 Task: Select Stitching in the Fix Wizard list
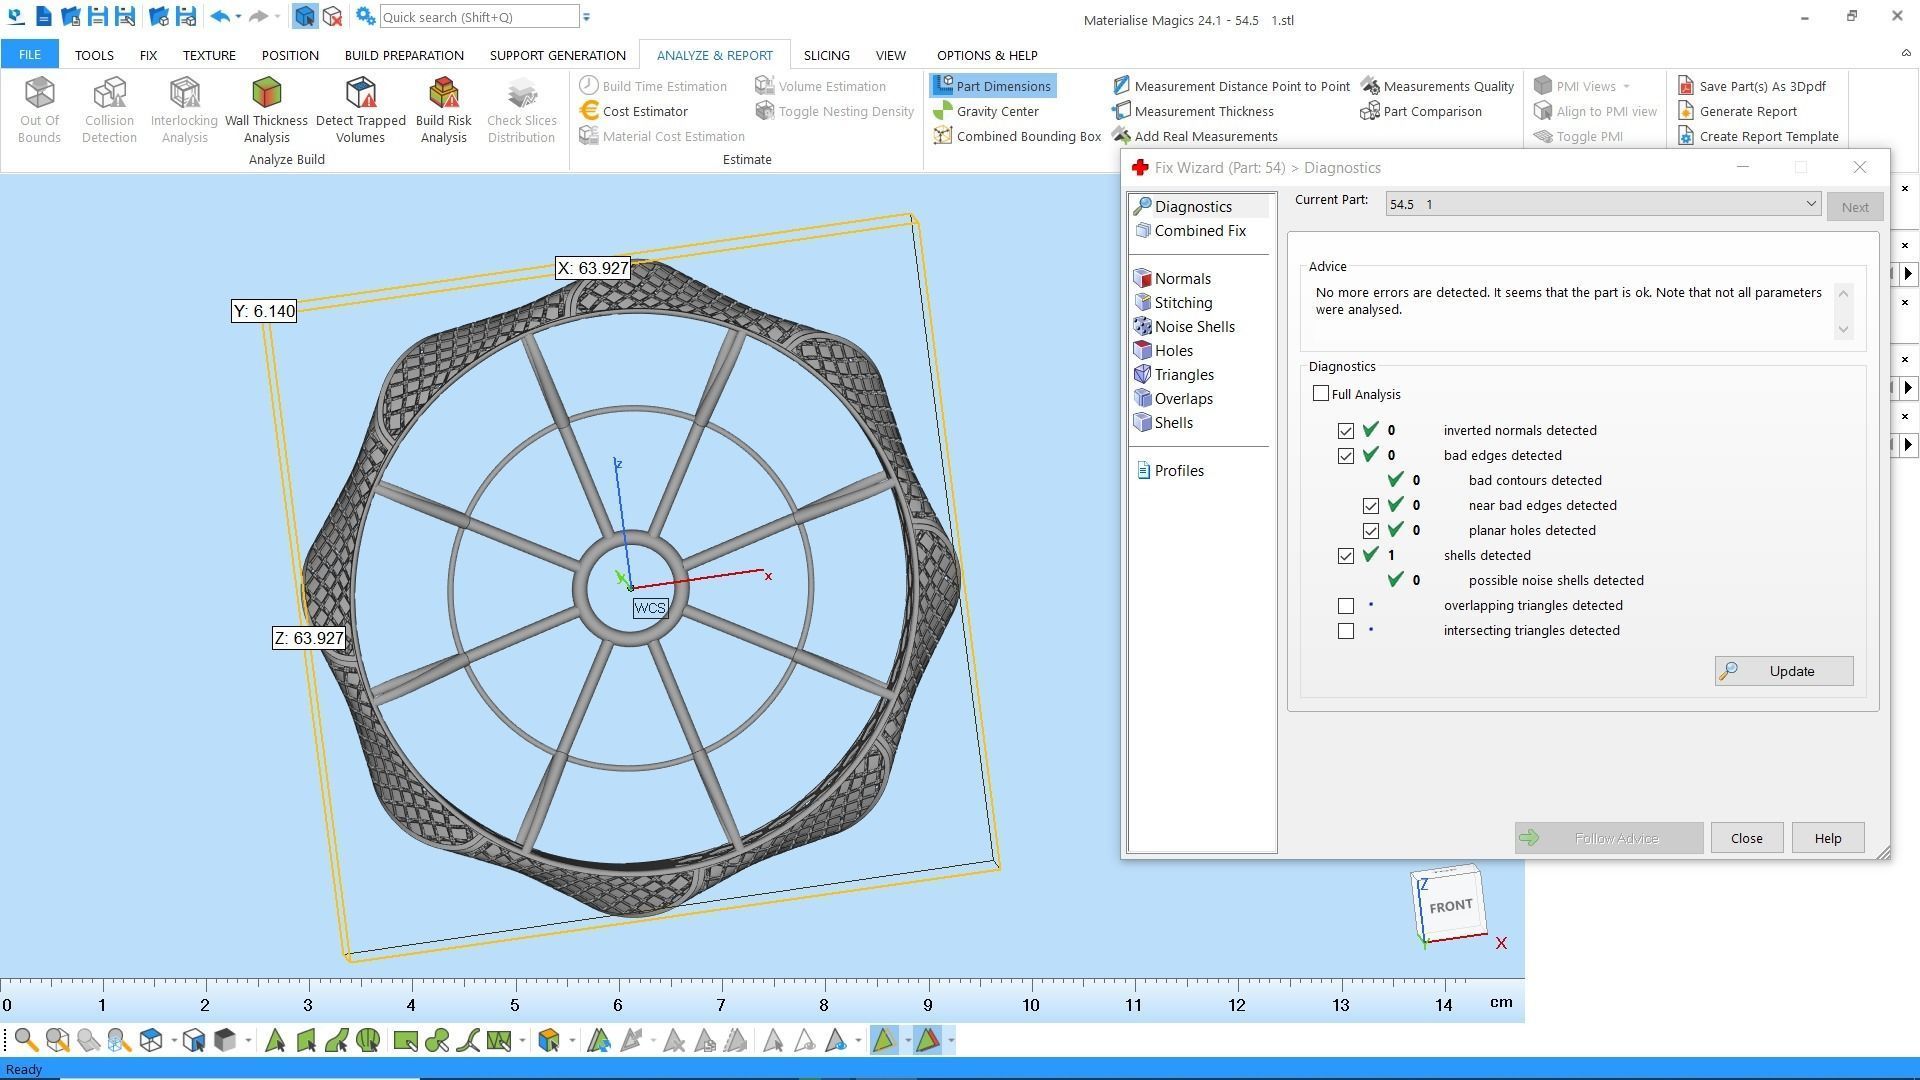pos(1183,303)
